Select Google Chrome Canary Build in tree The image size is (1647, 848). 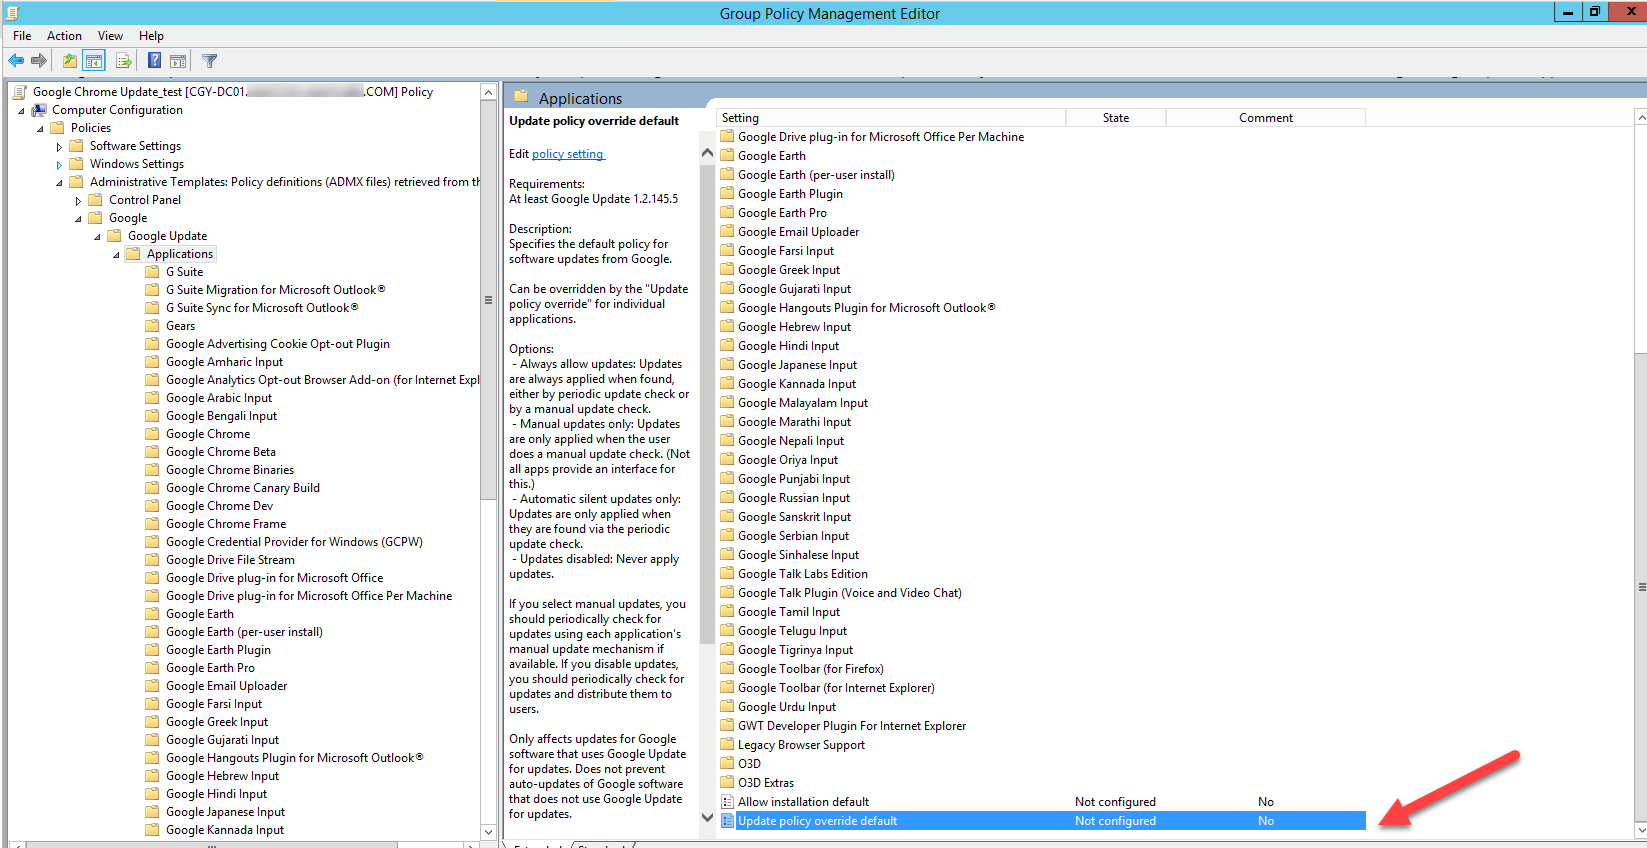click(242, 488)
